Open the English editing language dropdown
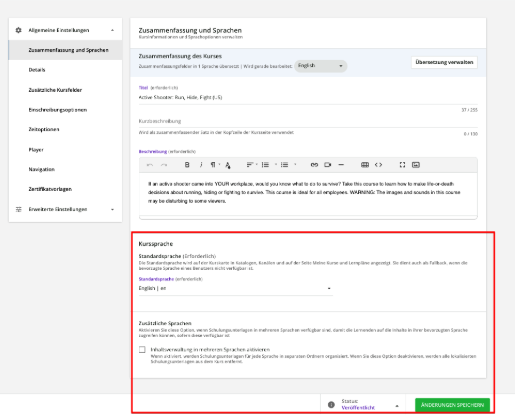Viewport: 515px width, 419px height. [320, 66]
